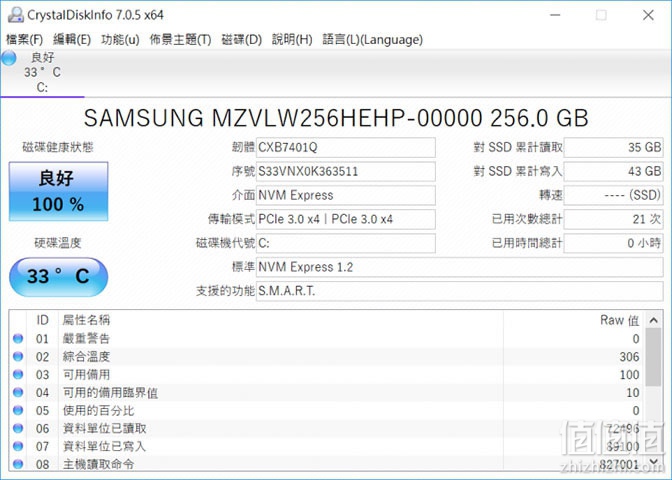The height and width of the screenshot is (480, 672).
Task: Click the 33 °C temperature button
Action: click(x=58, y=277)
